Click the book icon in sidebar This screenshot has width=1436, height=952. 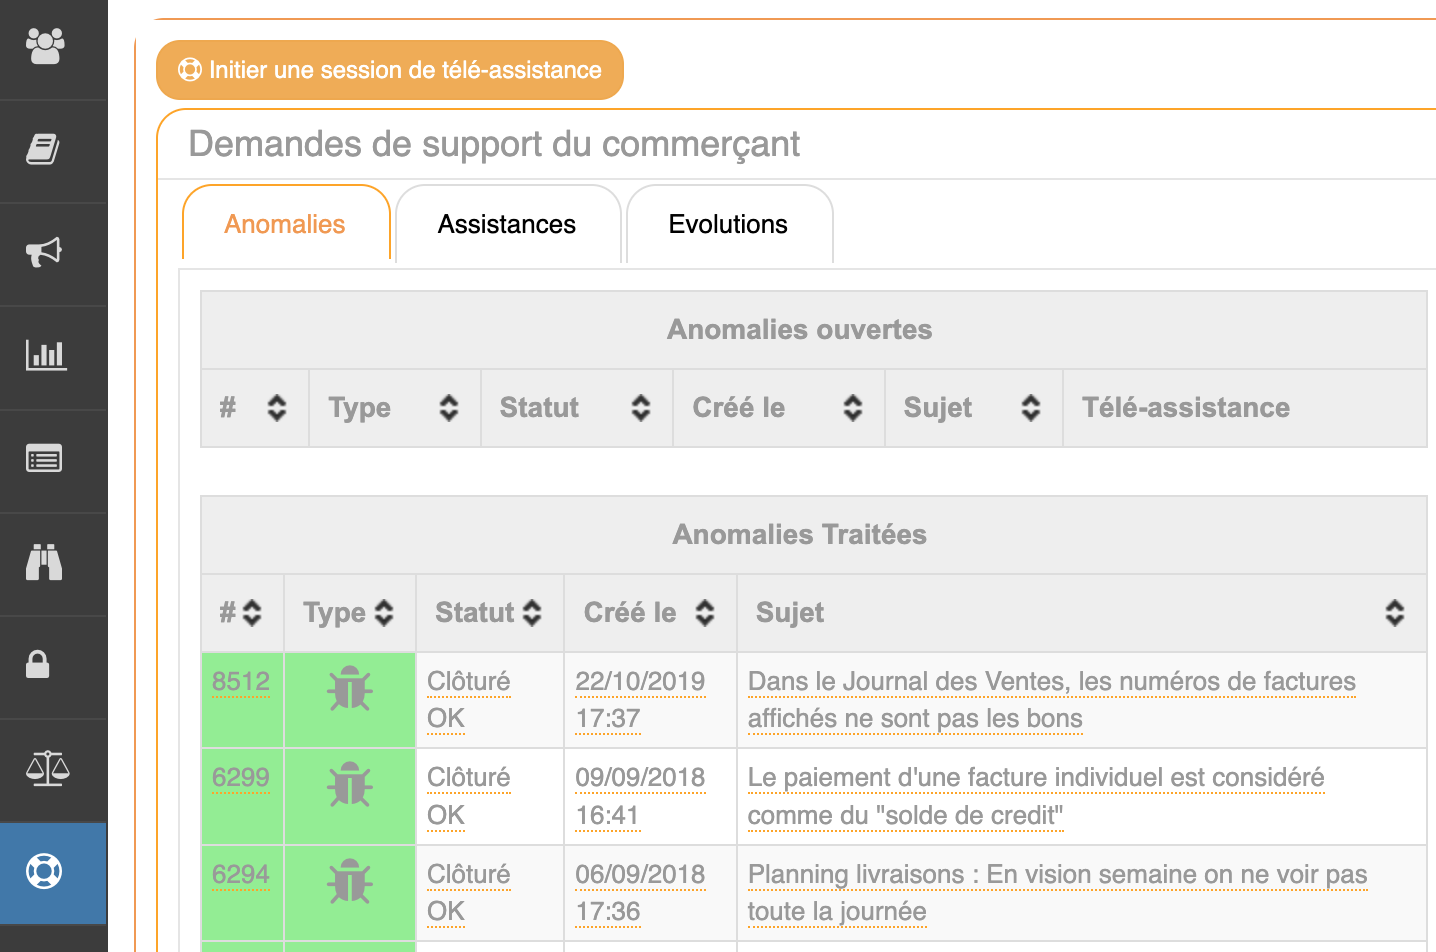[x=43, y=150]
